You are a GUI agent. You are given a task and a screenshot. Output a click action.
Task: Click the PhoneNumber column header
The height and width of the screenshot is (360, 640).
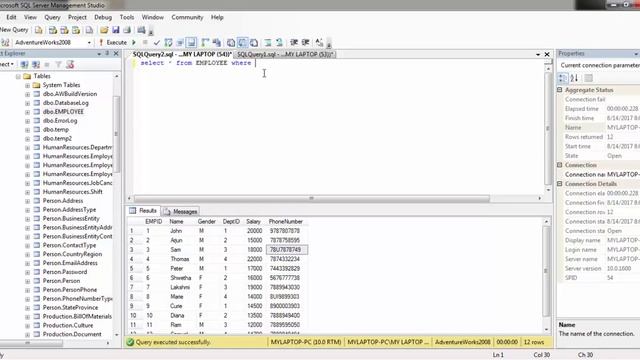click(286, 221)
